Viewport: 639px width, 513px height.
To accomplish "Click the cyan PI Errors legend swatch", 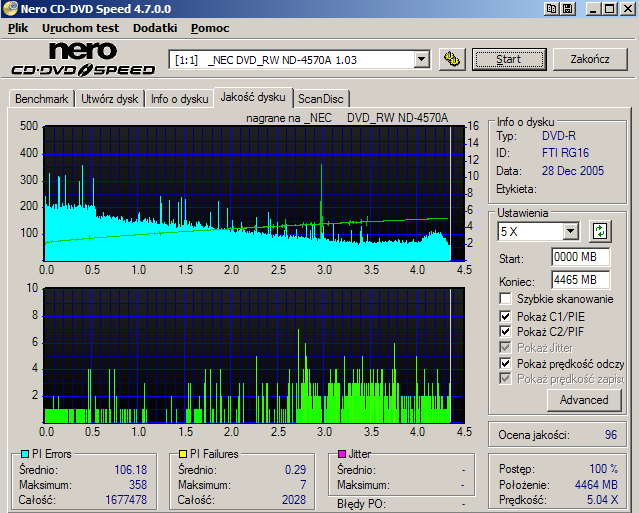I will click(25, 454).
